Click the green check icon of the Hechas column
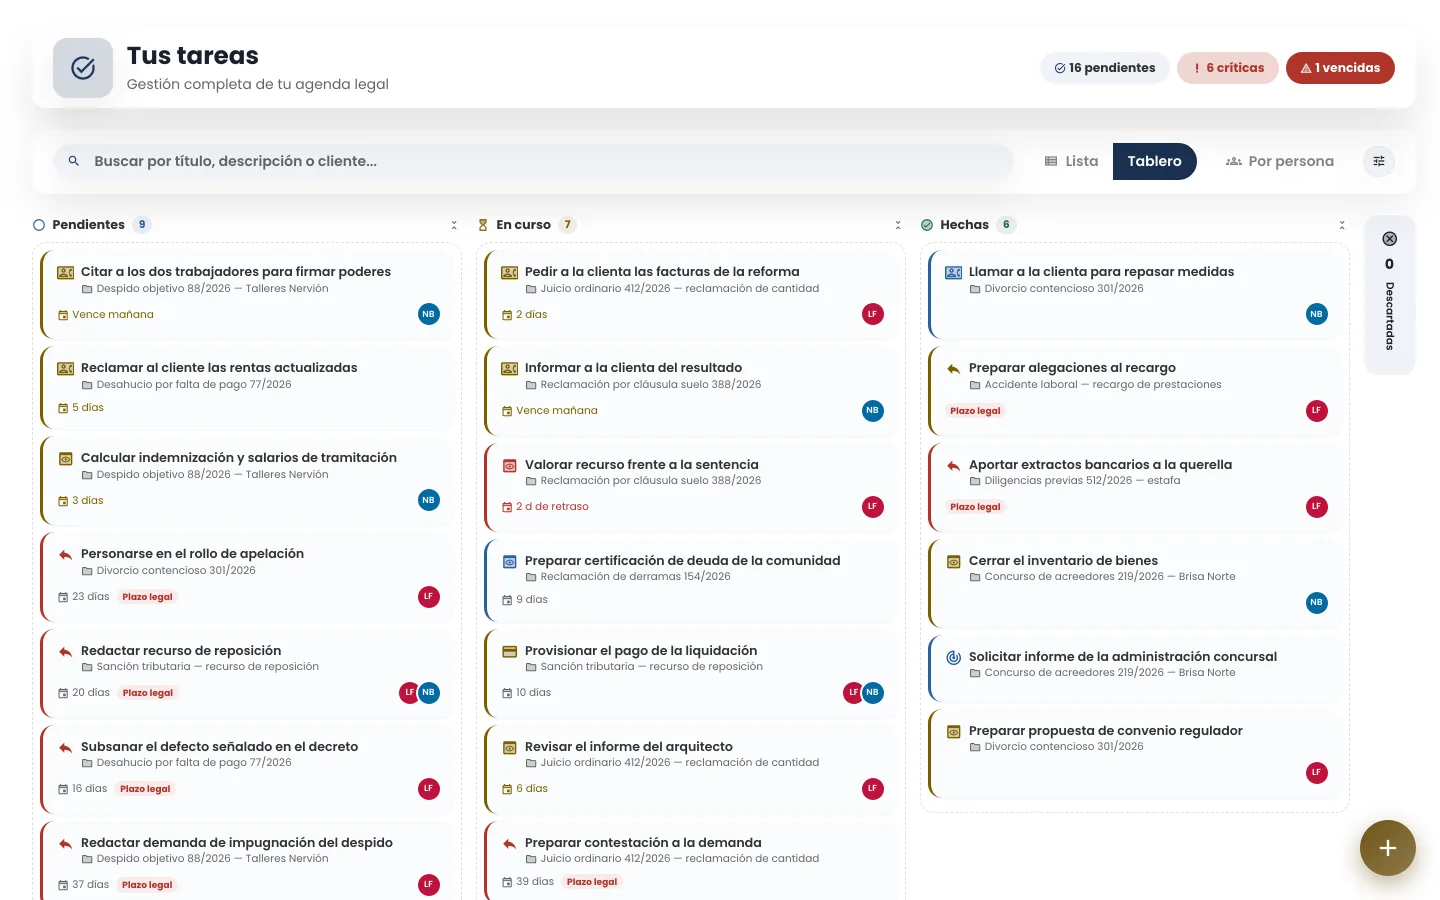The height and width of the screenshot is (900, 1440). tap(927, 225)
